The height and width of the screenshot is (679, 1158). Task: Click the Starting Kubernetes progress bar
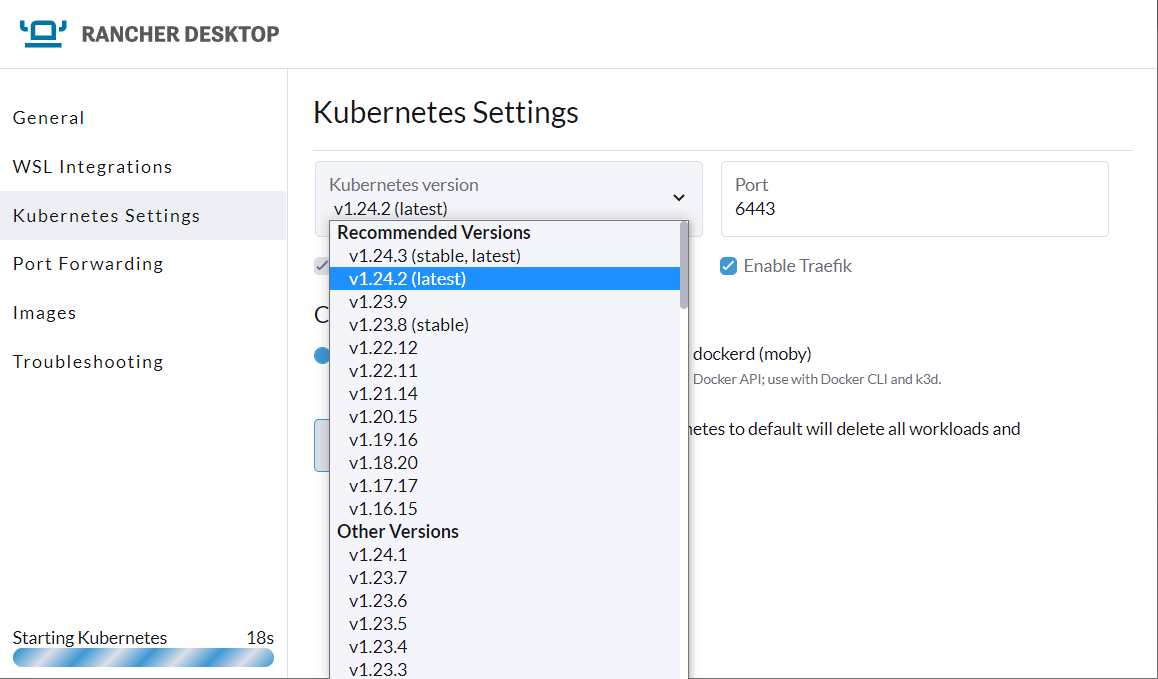click(143, 658)
